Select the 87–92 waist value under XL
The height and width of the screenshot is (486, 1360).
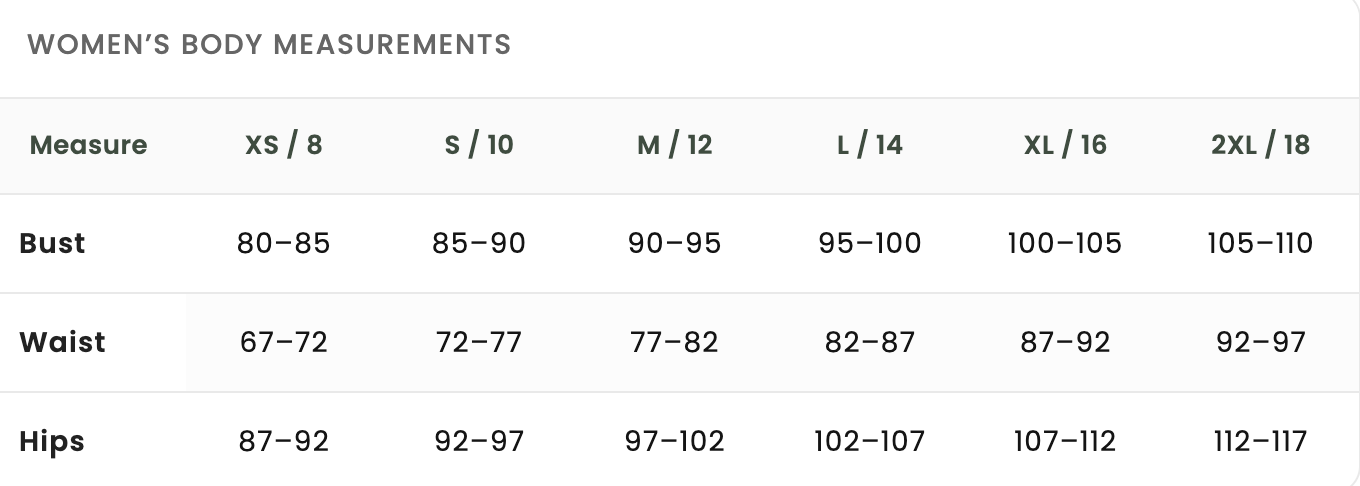pos(1065,342)
